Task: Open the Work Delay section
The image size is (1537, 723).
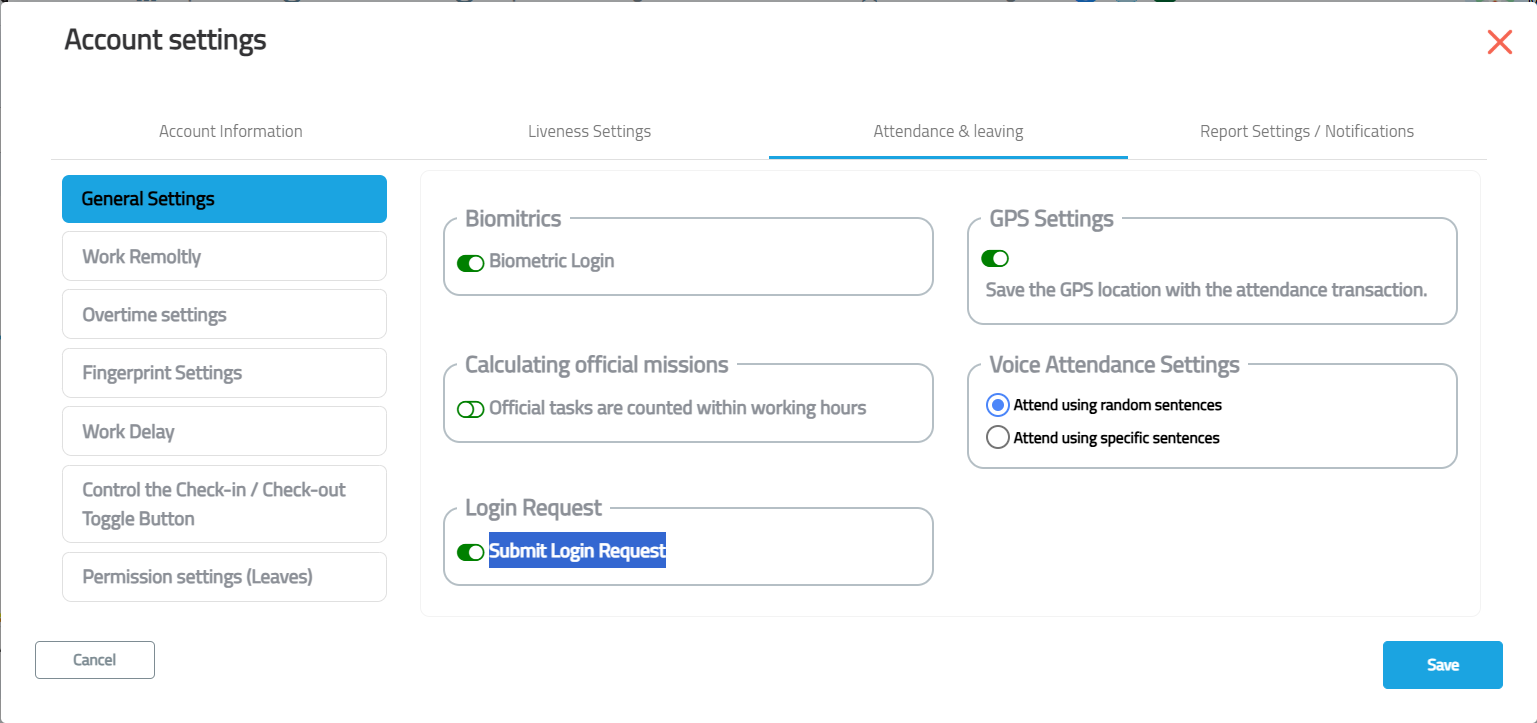Action: click(224, 432)
